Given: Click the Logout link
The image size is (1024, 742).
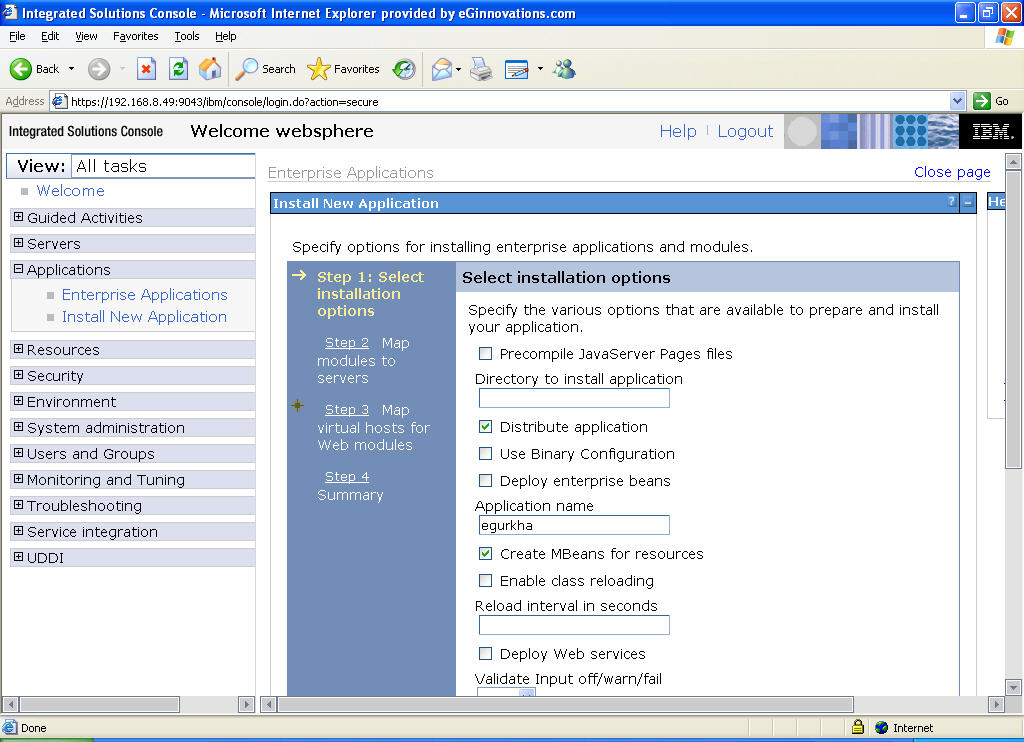Looking at the screenshot, I should pos(745,131).
